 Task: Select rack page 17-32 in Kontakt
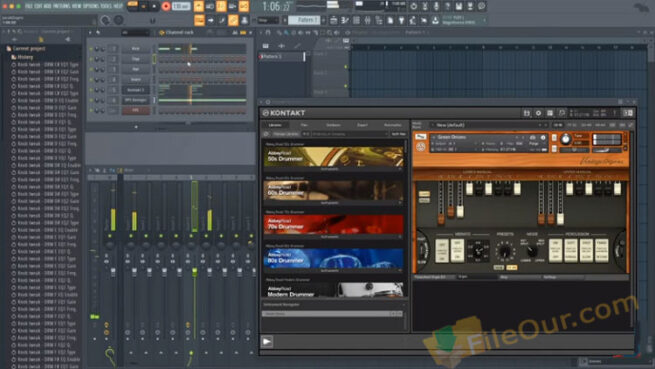[572, 125]
